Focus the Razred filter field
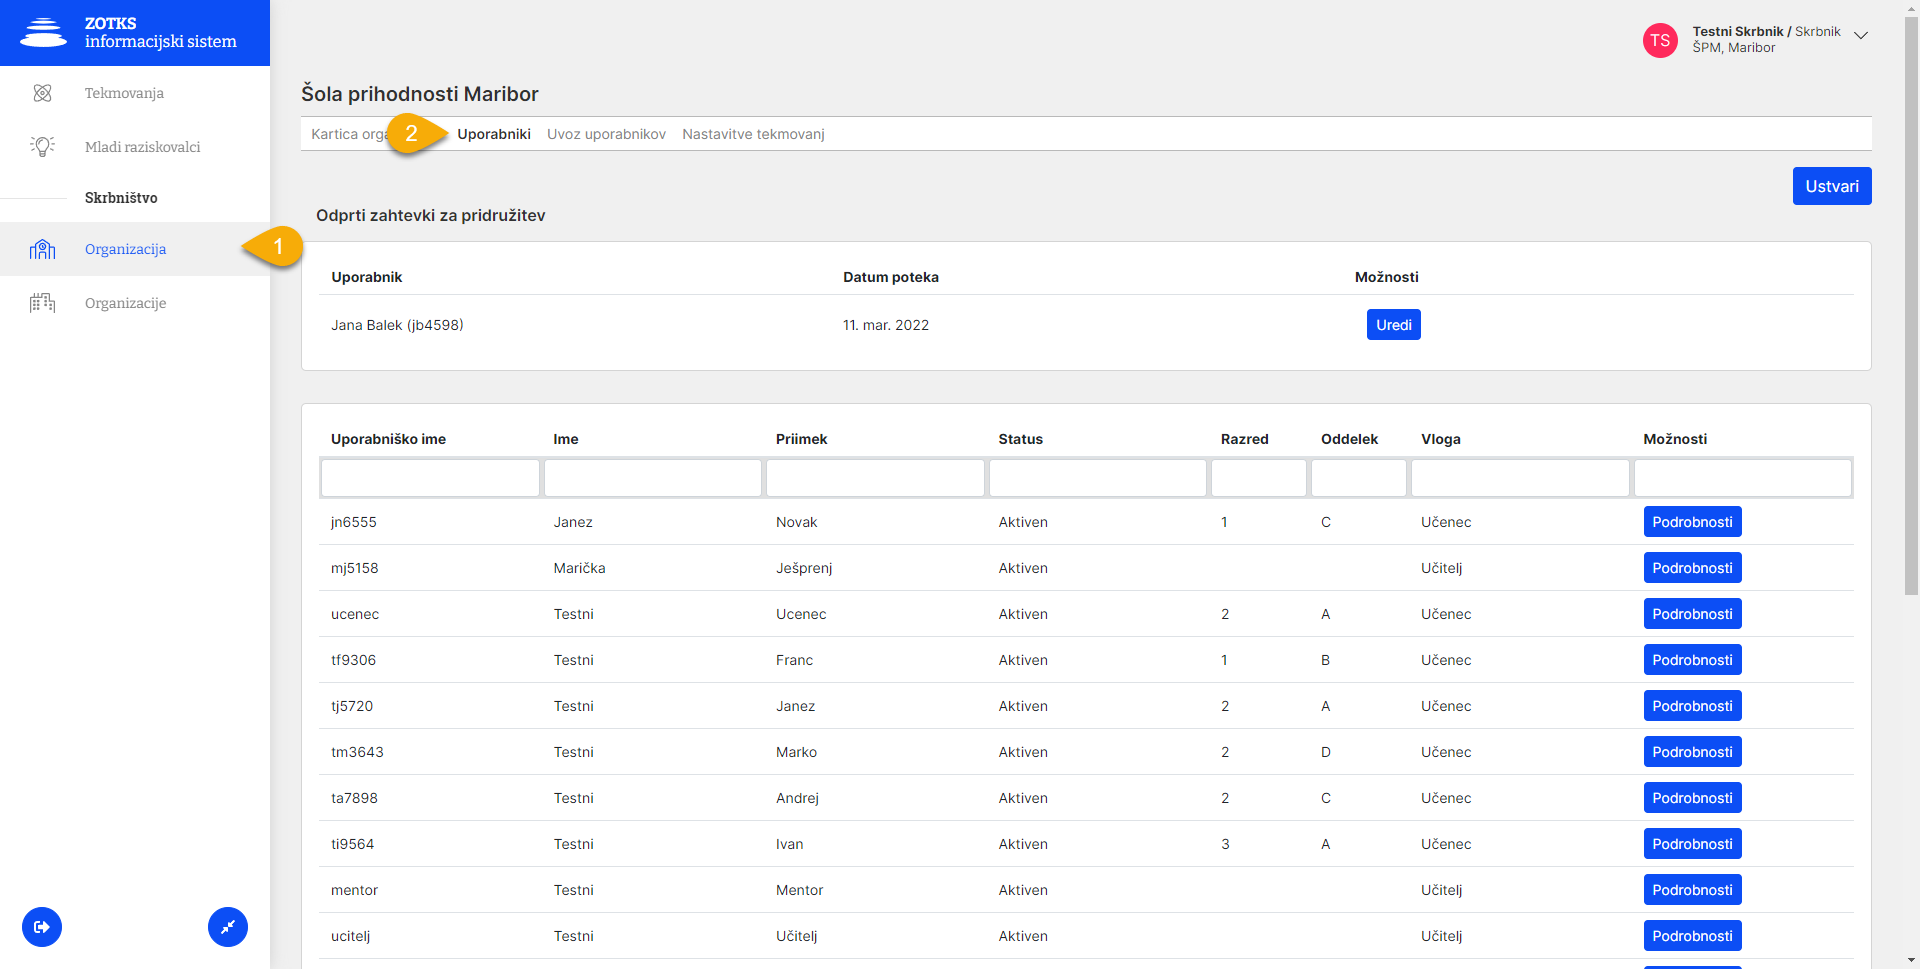This screenshot has width=1920, height=969. 1258,478
